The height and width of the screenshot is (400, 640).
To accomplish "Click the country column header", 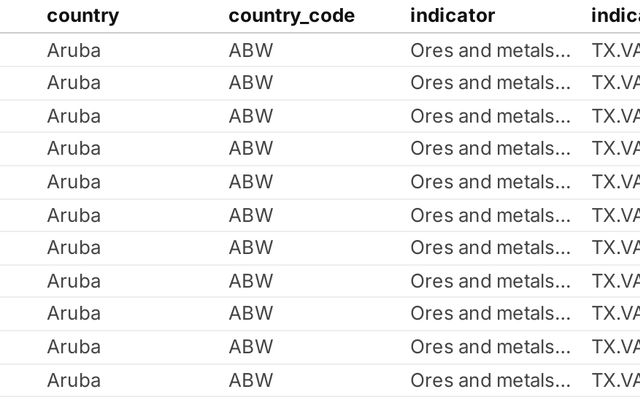I will 82,16.
